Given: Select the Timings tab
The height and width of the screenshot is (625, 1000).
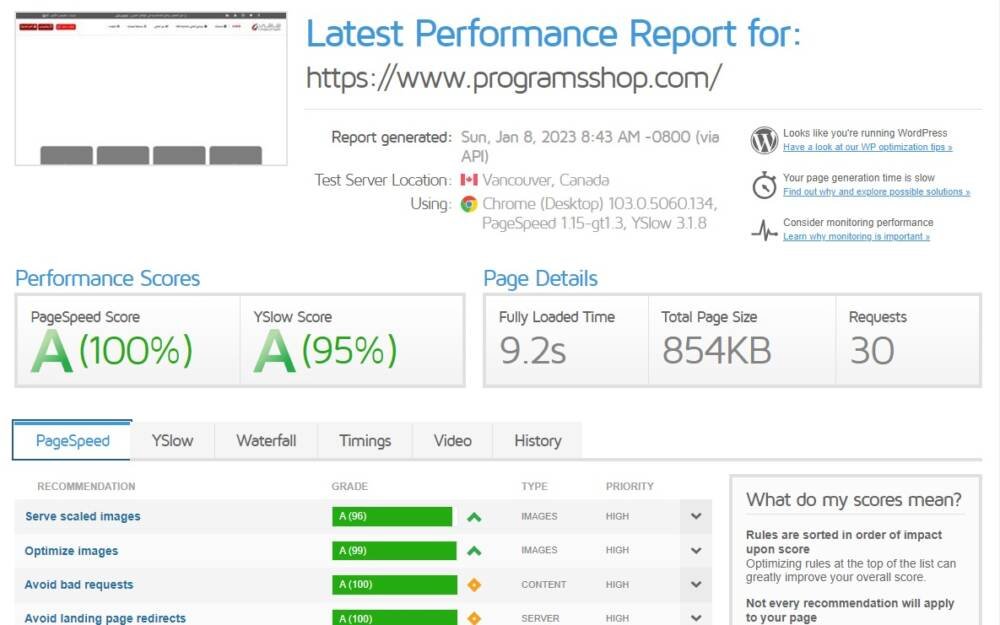Looking at the screenshot, I should (x=365, y=440).
